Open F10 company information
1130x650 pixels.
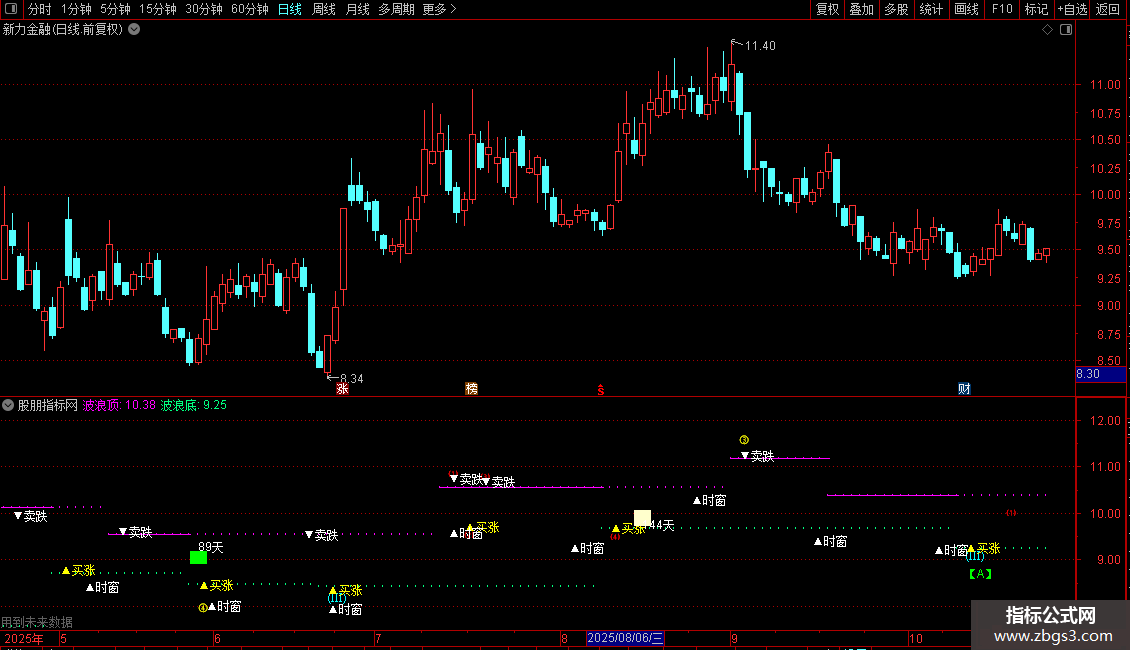[1002, 9]
